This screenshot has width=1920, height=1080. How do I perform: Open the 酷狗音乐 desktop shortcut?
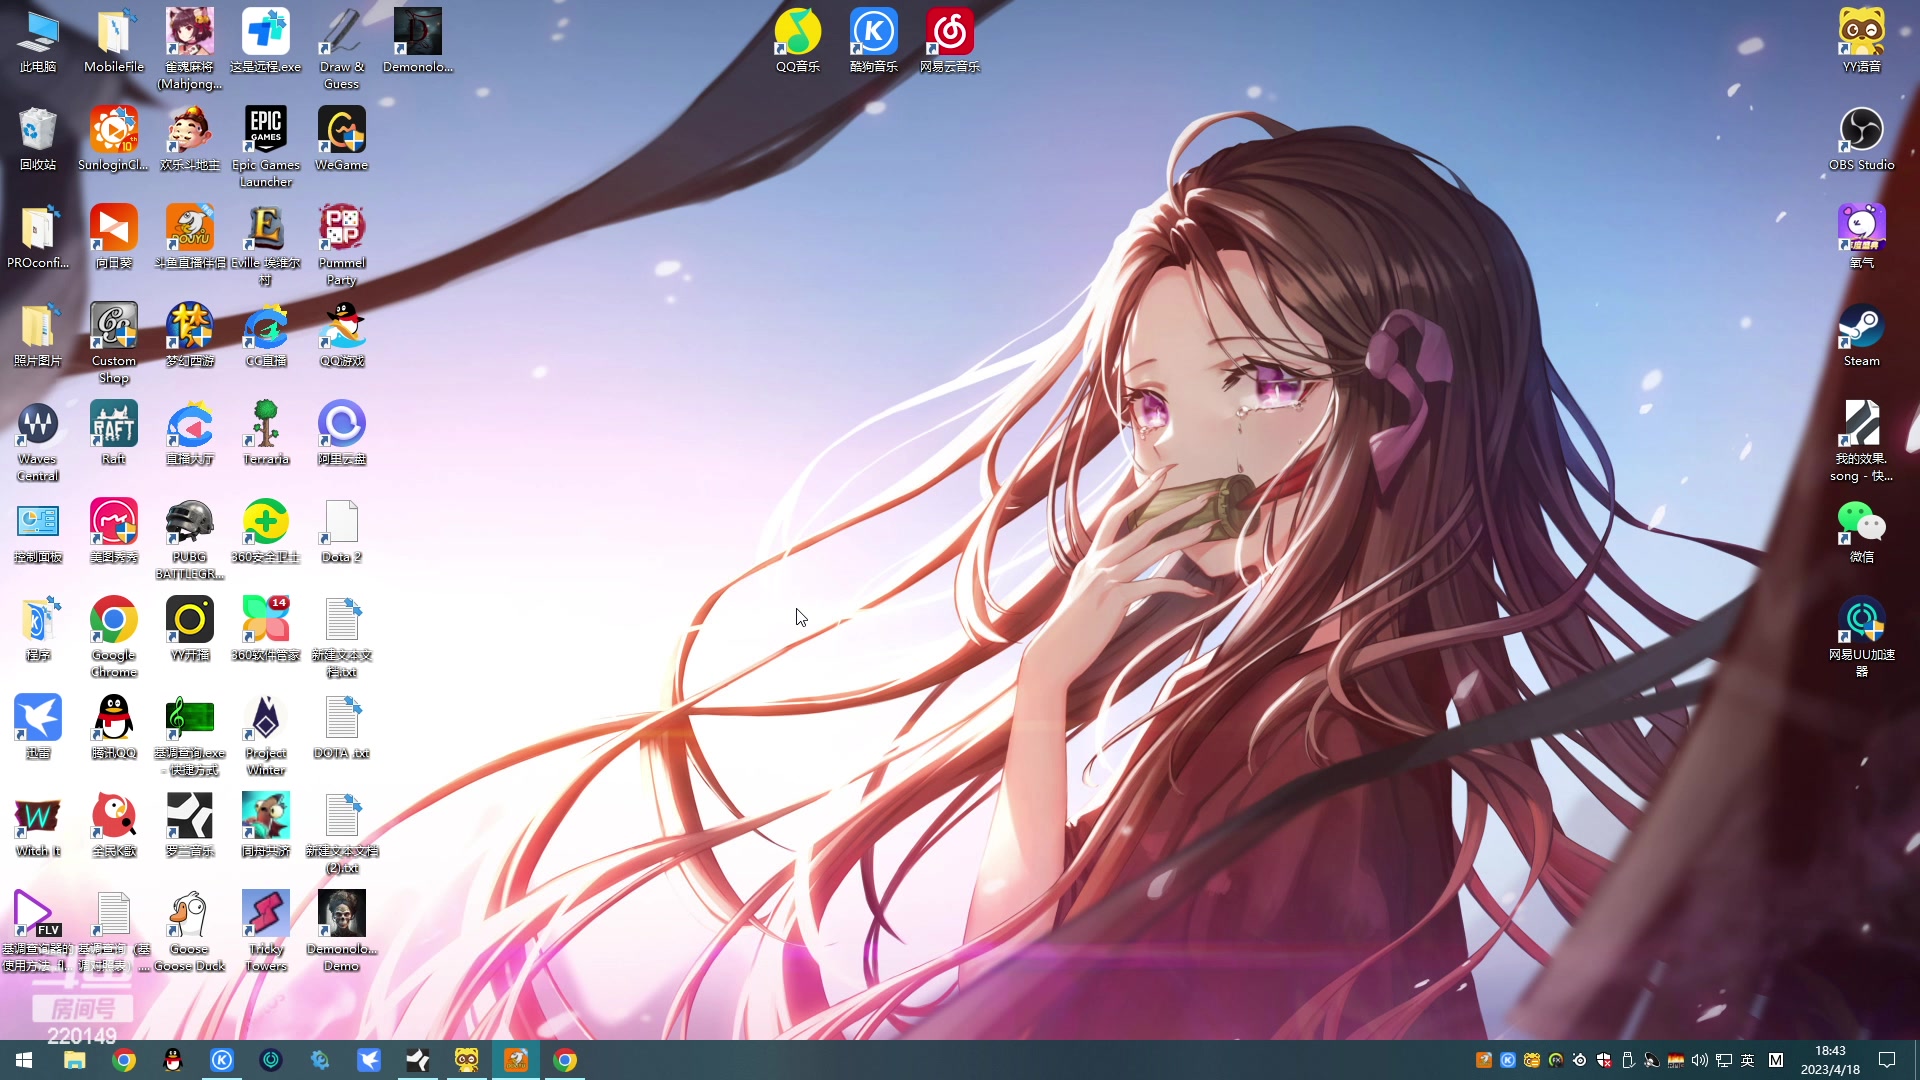click(874, 41)
